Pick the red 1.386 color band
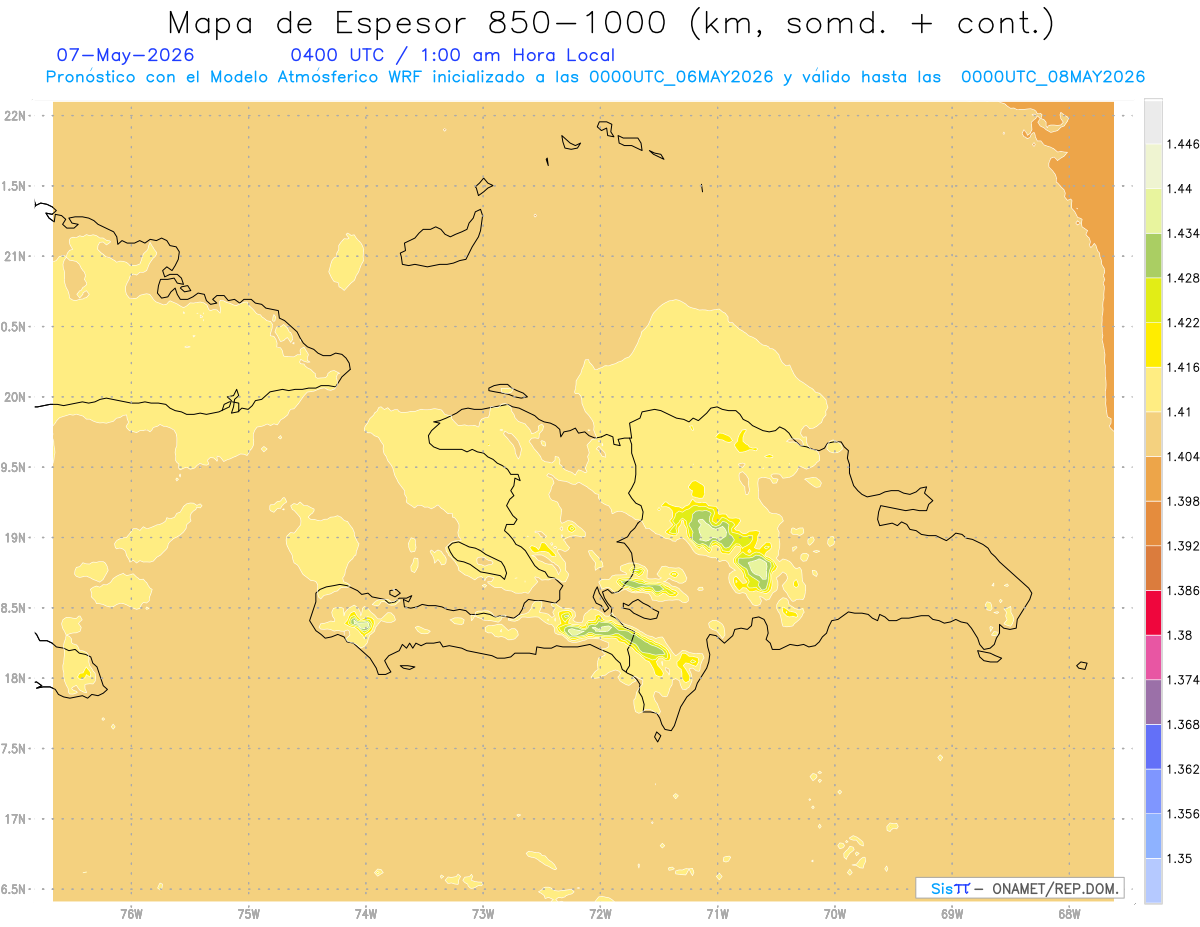The width and height of the screenshot is (1200, 927). pos(1153,612)
